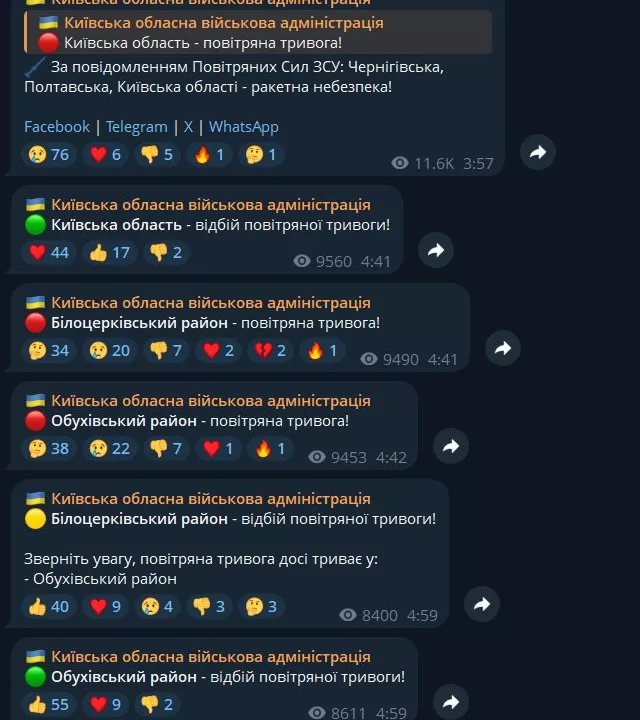Forward the 4:41 Білоцерківський район alert
The height and width of the screenshot is (720, 640).
coord(503,348)
